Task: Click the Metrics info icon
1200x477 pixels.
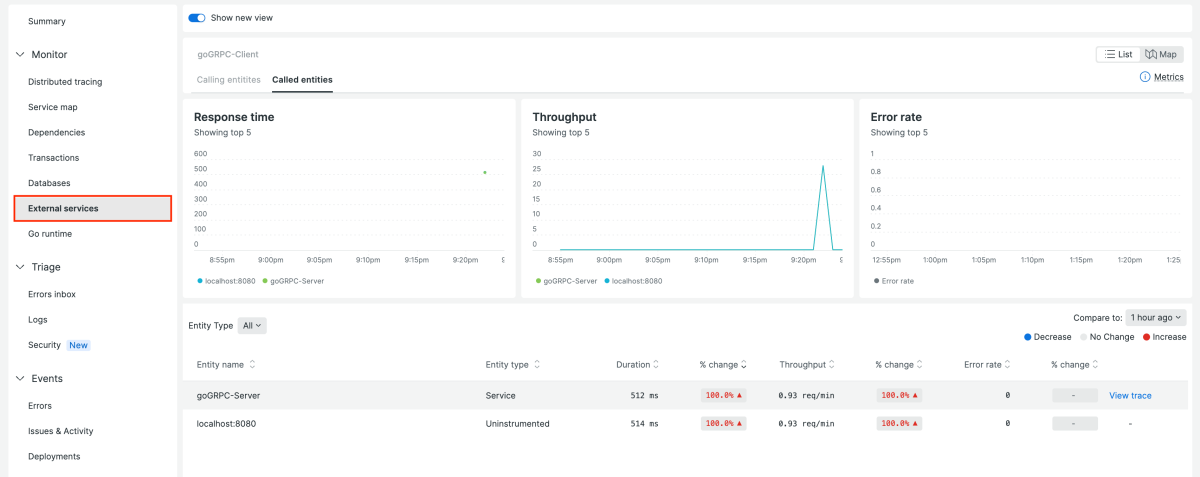Action: 1145,77
